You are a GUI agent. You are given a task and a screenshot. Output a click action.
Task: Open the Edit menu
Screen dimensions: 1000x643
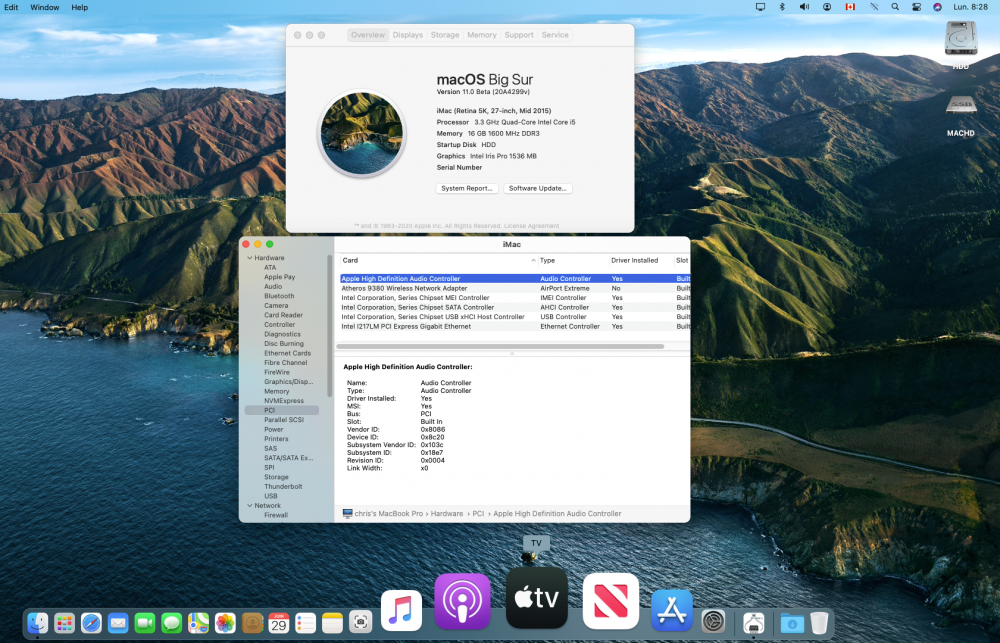(11, 7)
